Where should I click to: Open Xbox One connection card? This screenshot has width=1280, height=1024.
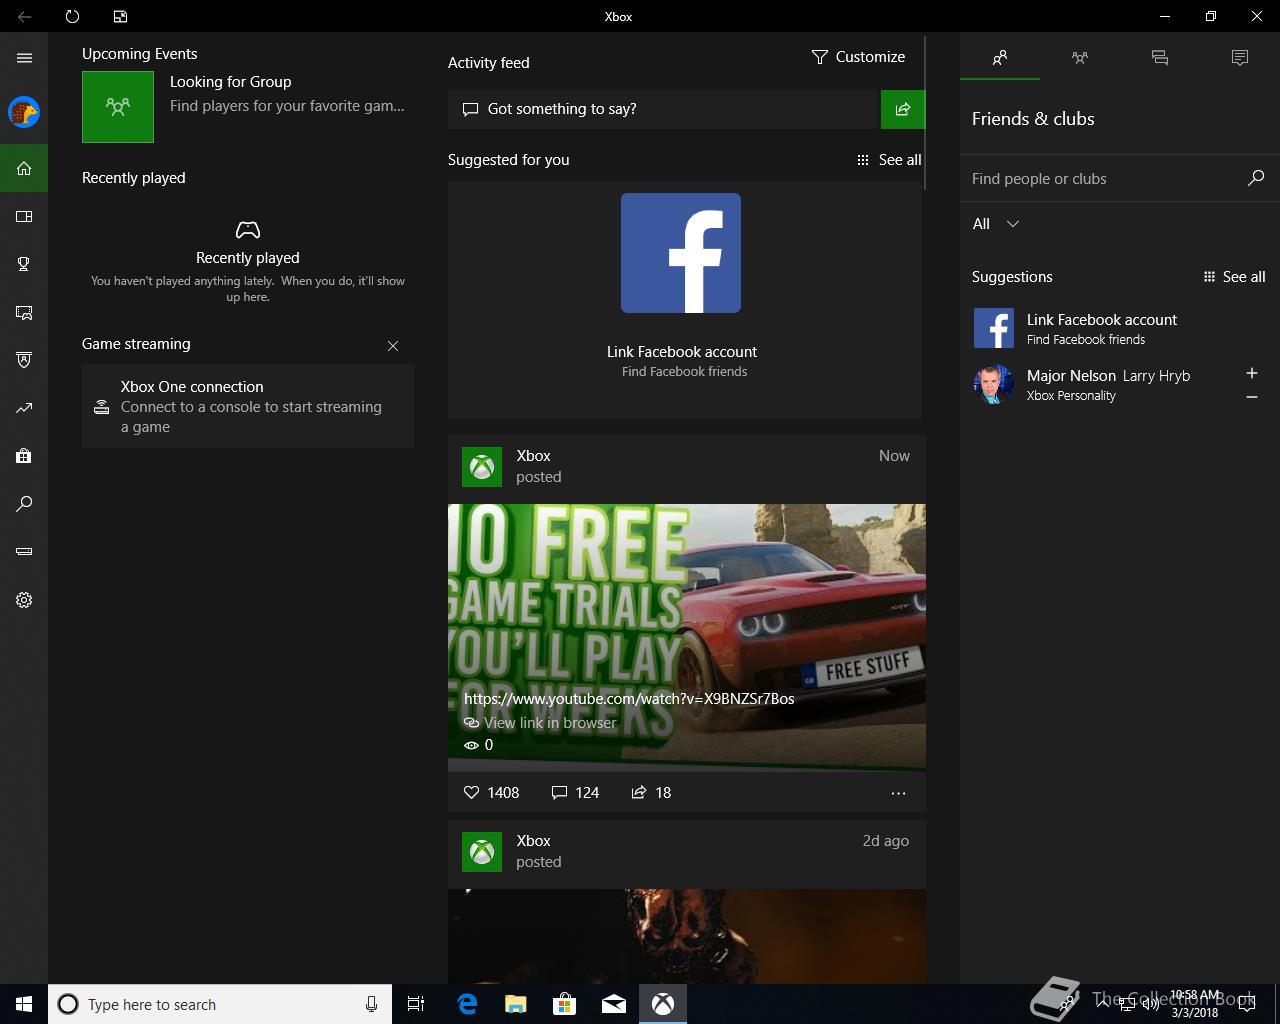pyautogui.click(x=248, y=406)
